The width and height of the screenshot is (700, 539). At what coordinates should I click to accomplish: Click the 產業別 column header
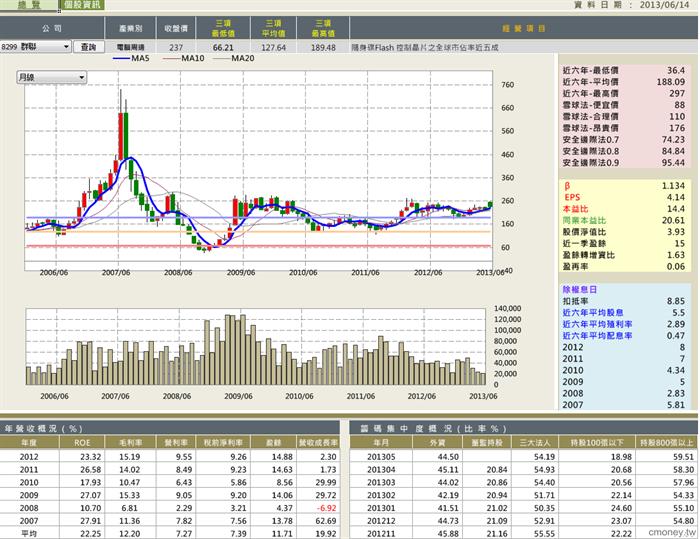click(130, 28)
